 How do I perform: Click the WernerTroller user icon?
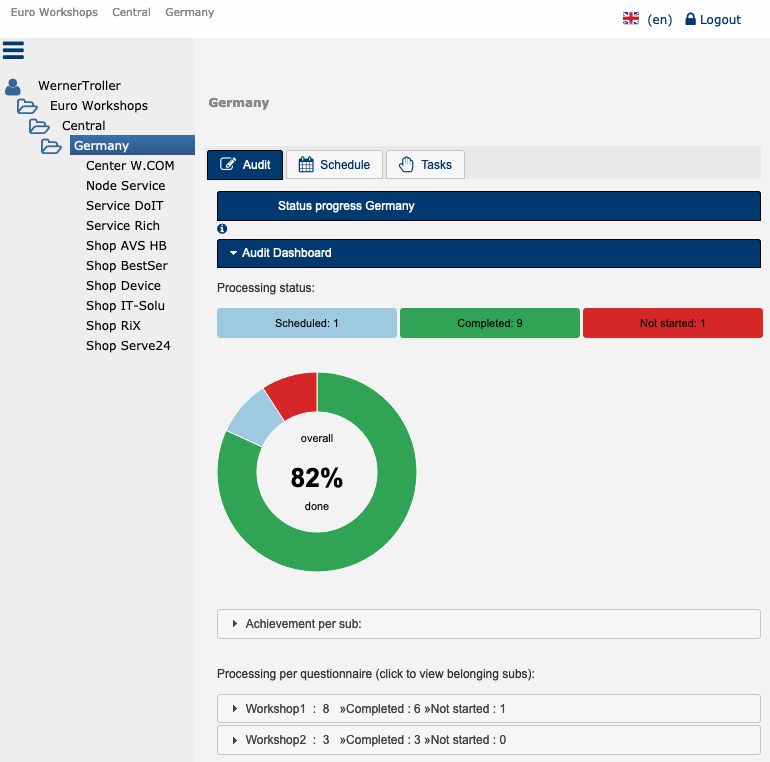click(13, 86)
